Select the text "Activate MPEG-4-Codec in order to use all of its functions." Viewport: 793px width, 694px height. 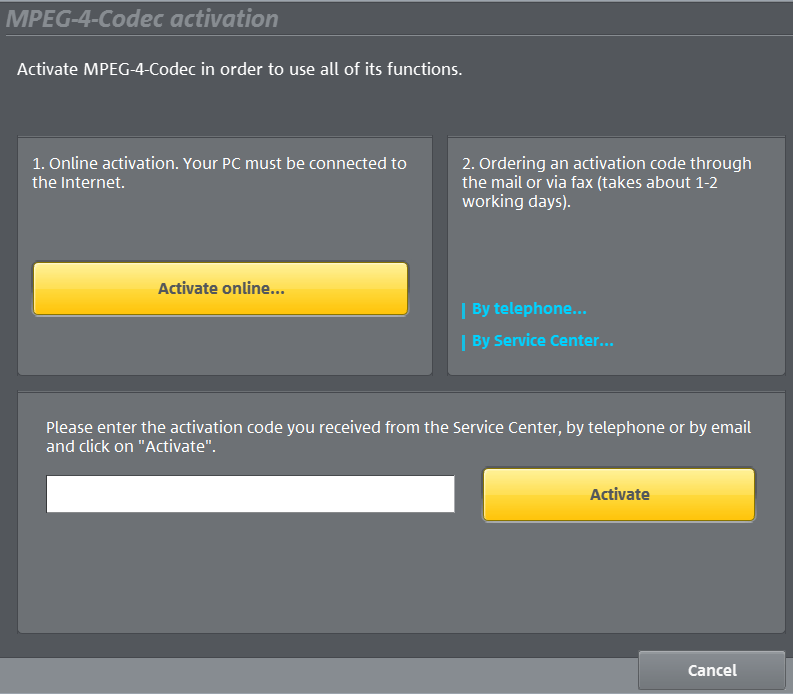(x=240, y=69)
